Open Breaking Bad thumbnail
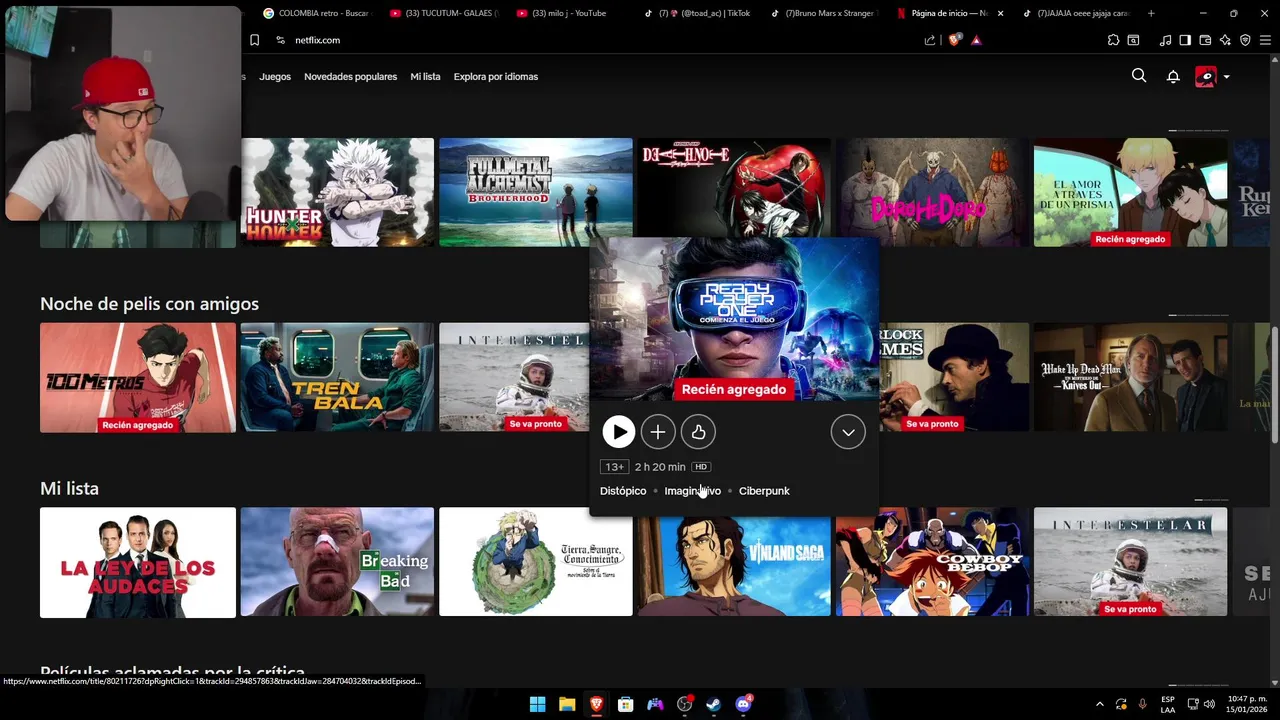The width and height of the screenshot is (1280, 720). (337, 562)
